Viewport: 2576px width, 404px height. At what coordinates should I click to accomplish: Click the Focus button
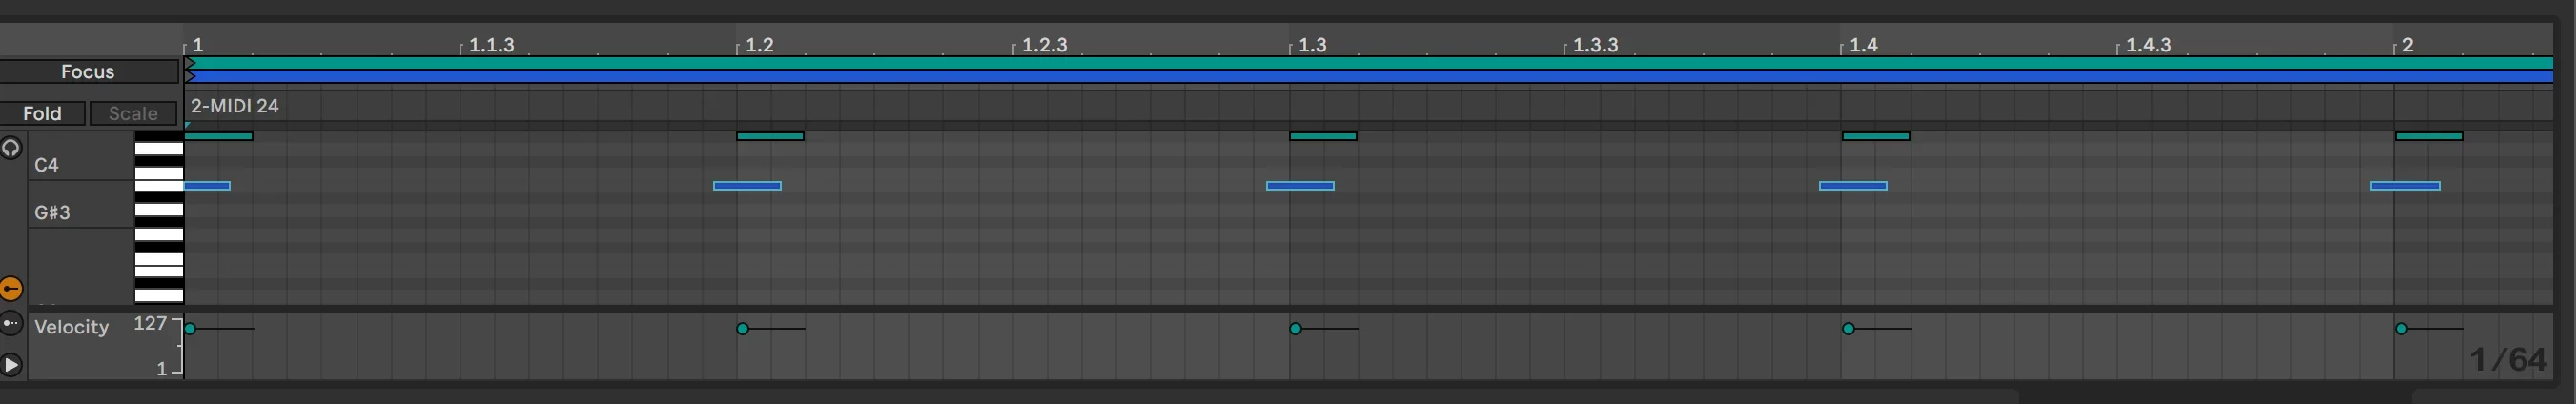(x=88, y=72)
